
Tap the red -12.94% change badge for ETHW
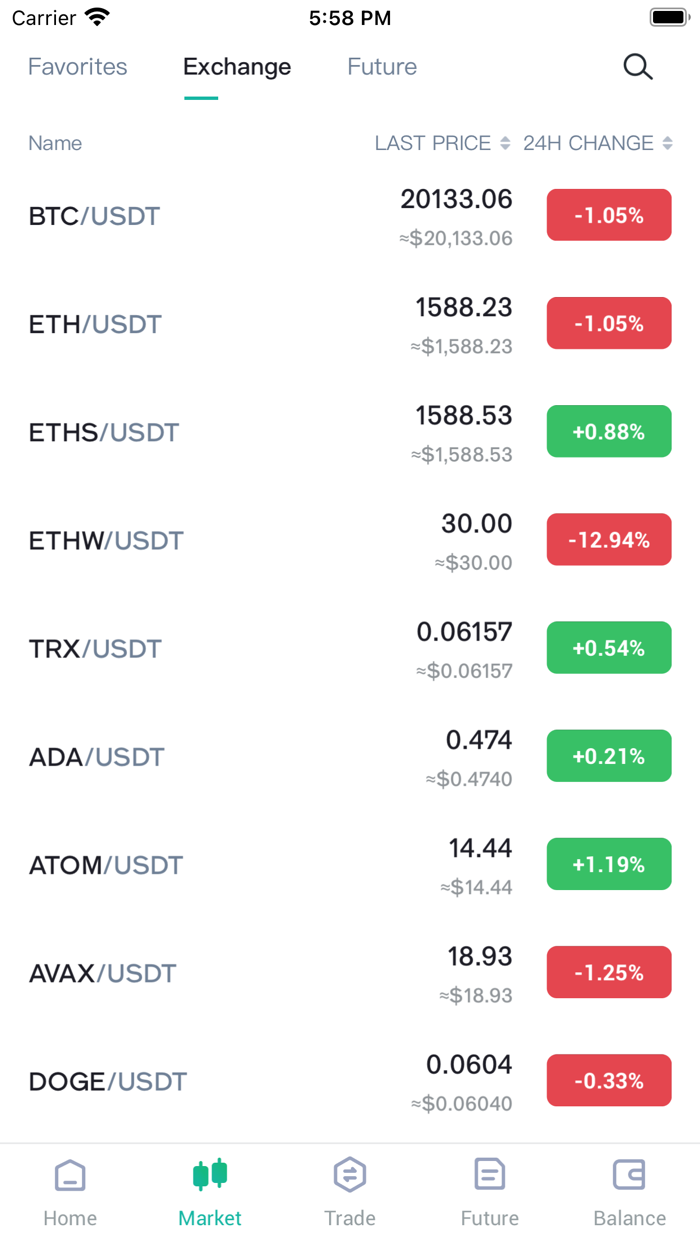(608, 539)
